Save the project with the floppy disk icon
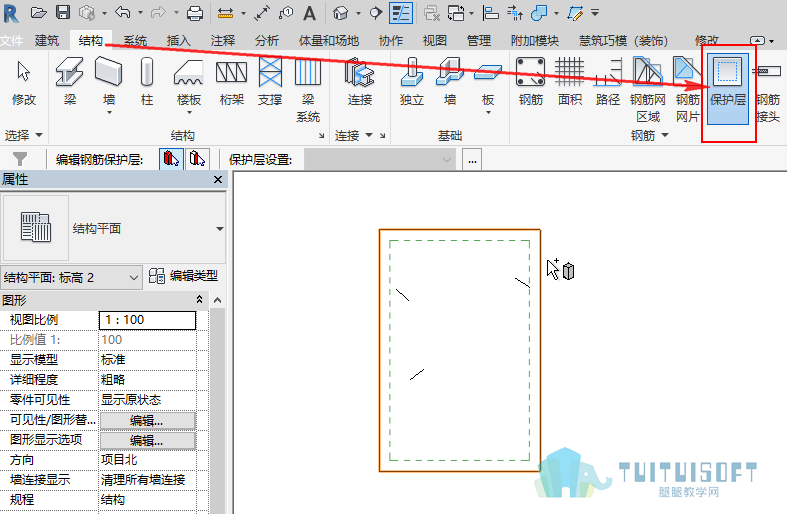The width and height of the screenshot is (787, 514). 63,13
